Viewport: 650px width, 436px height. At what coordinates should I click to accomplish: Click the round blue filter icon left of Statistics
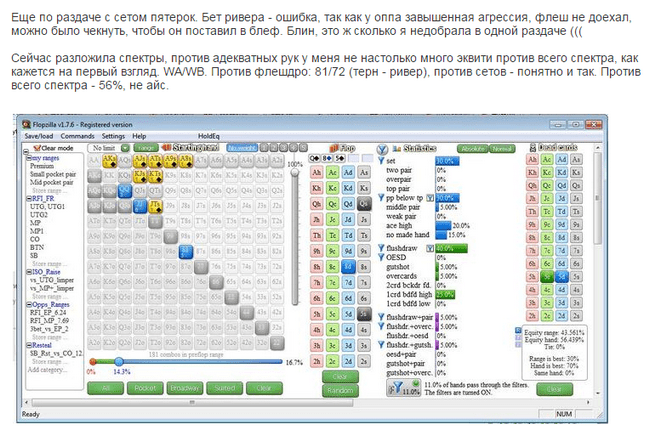click(x=382, y=149)
